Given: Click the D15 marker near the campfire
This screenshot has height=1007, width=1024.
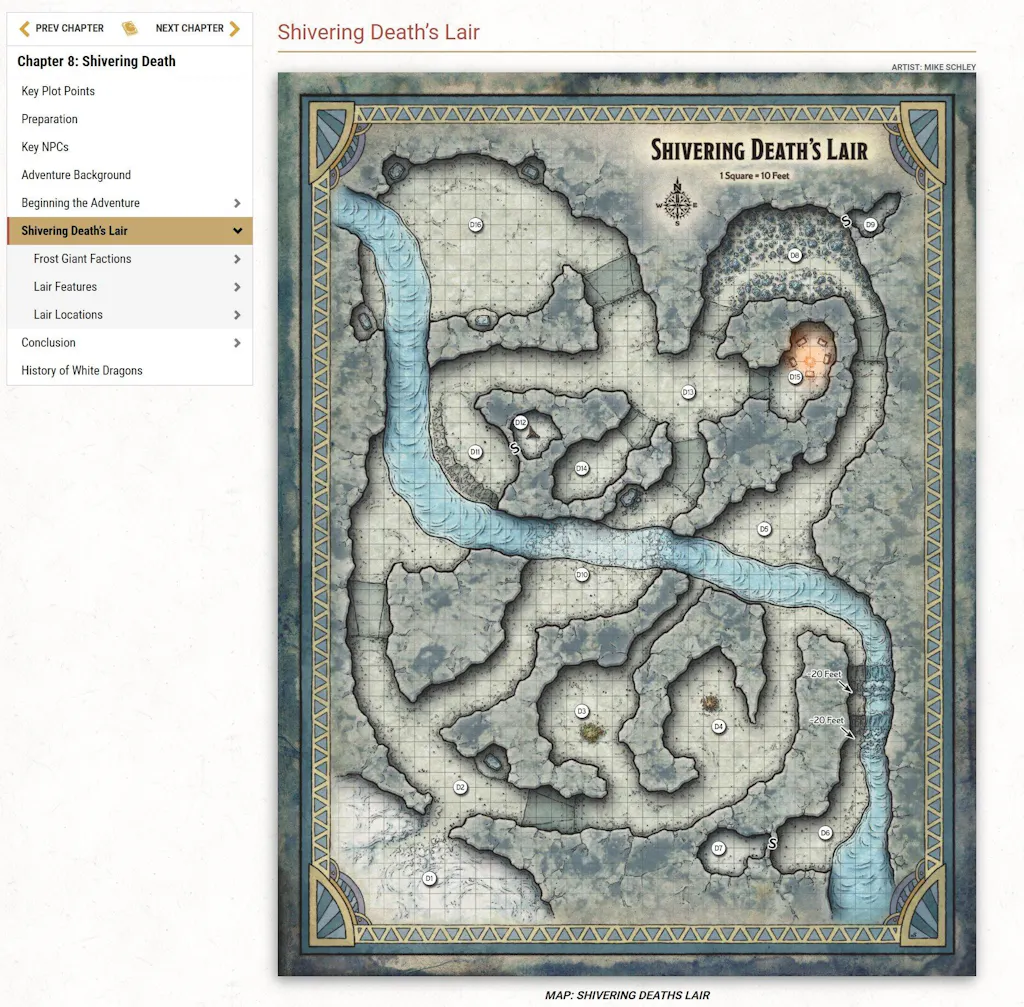Looking at the screenshot, I should (795, 377).
